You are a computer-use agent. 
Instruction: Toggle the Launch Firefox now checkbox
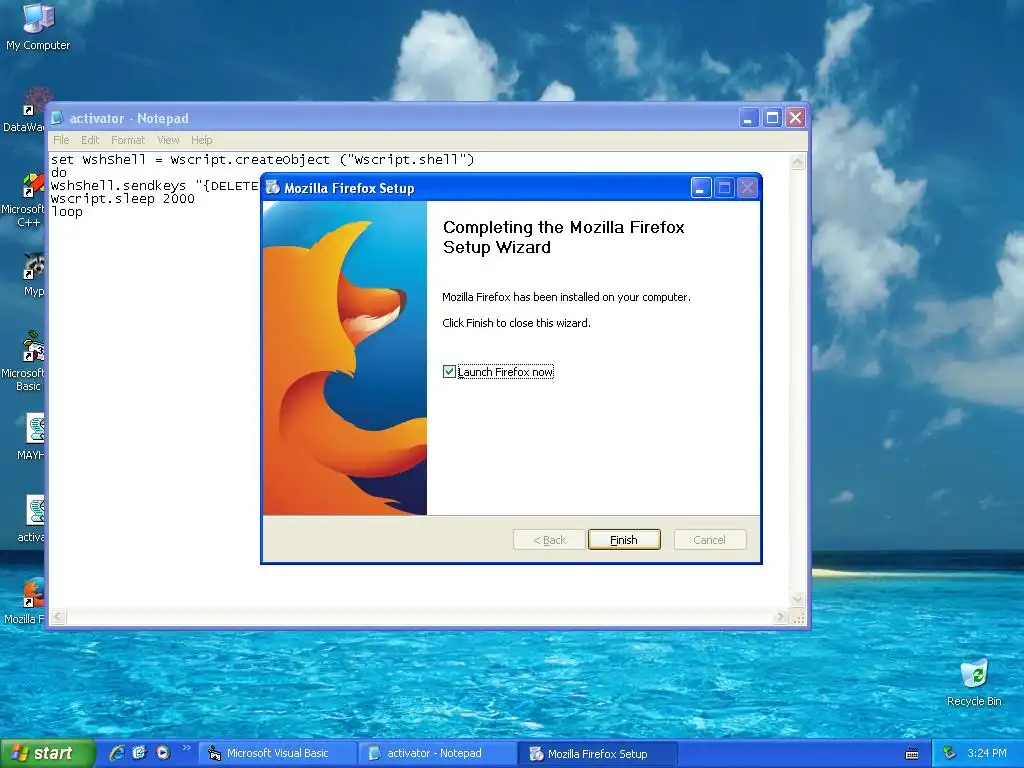coord(449,372)
